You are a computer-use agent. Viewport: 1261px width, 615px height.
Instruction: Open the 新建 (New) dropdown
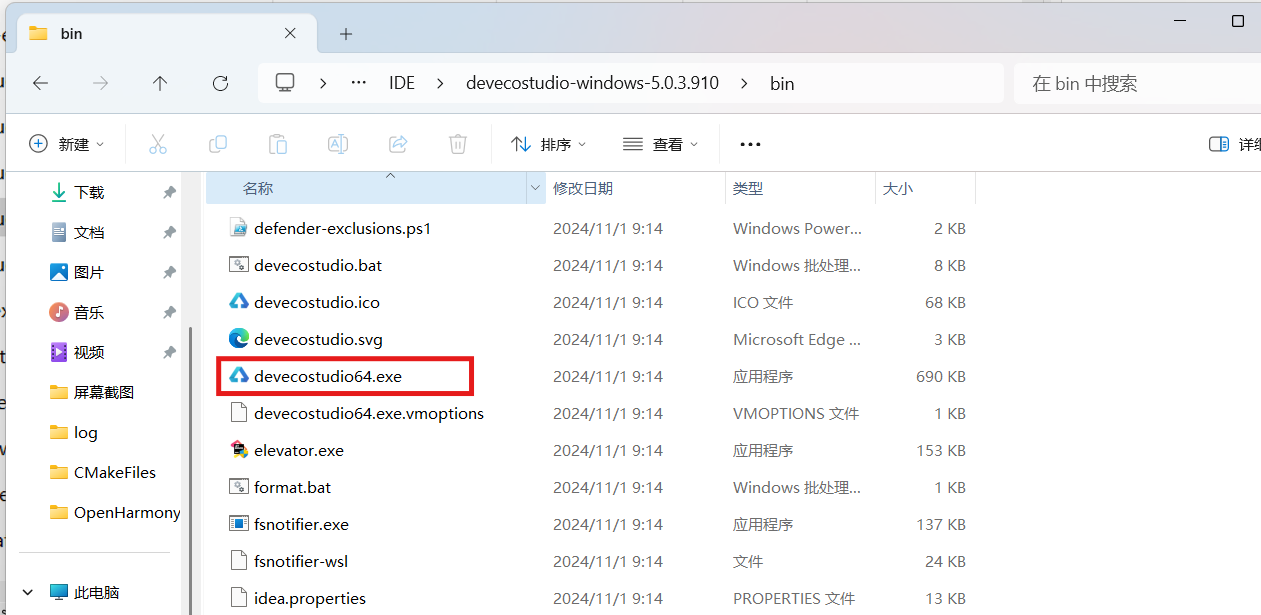[x=67, y=144]
